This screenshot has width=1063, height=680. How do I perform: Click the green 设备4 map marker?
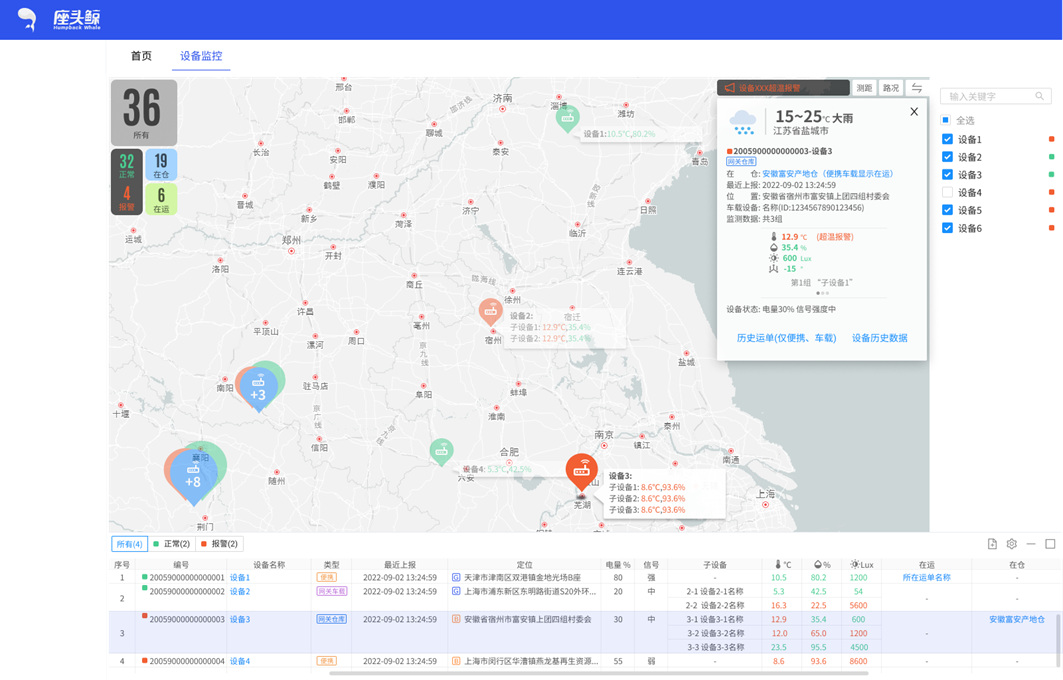(x=441, y=451)
